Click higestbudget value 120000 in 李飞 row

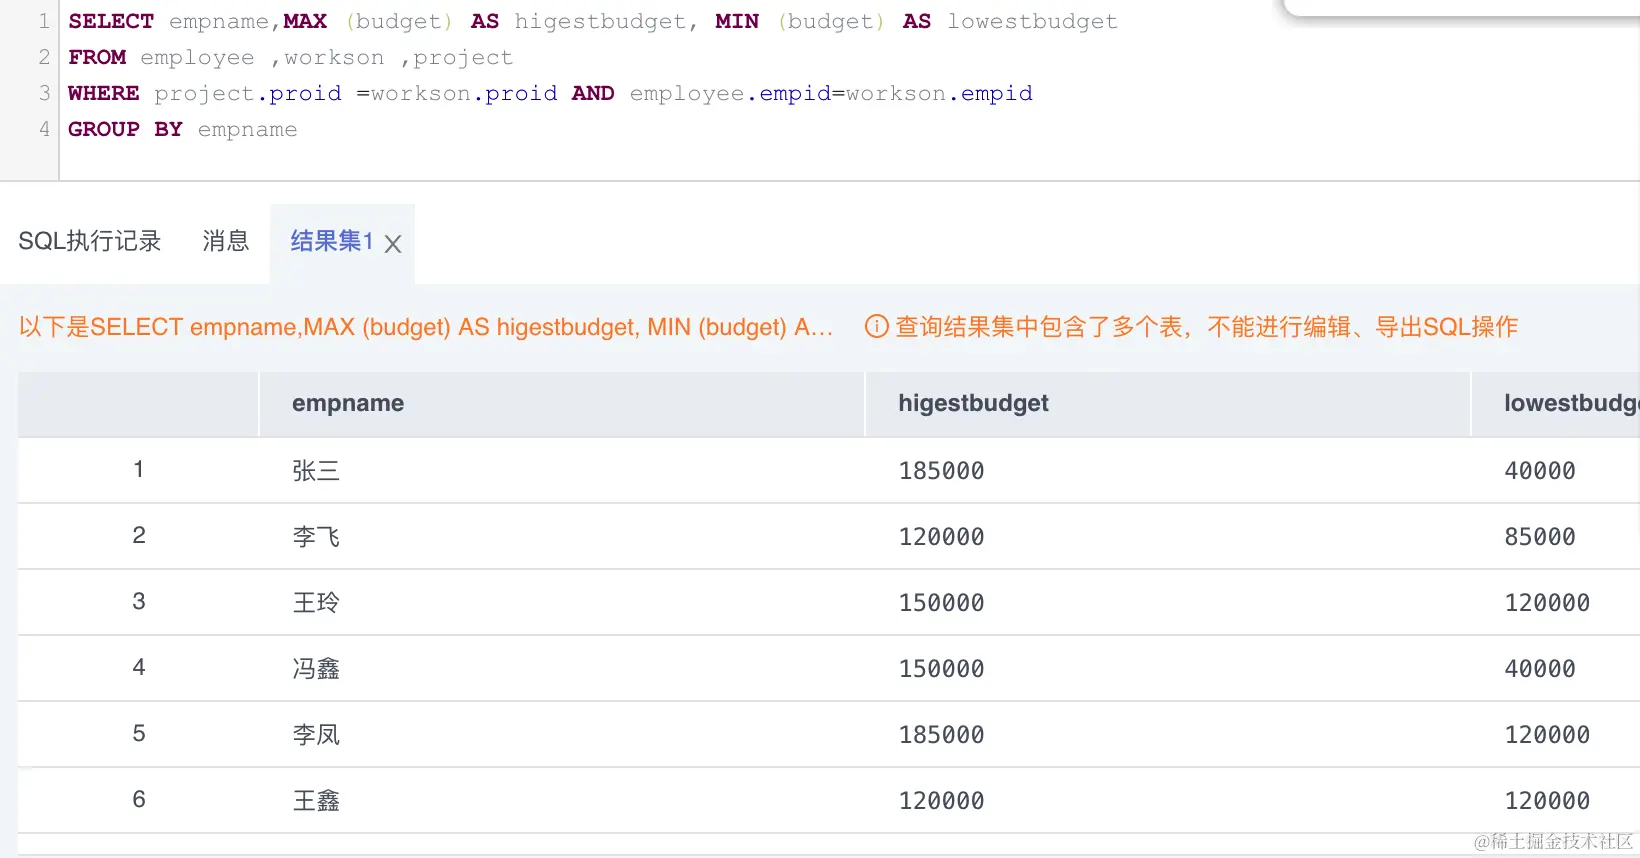pyautogui.click(x=941, y=536)
